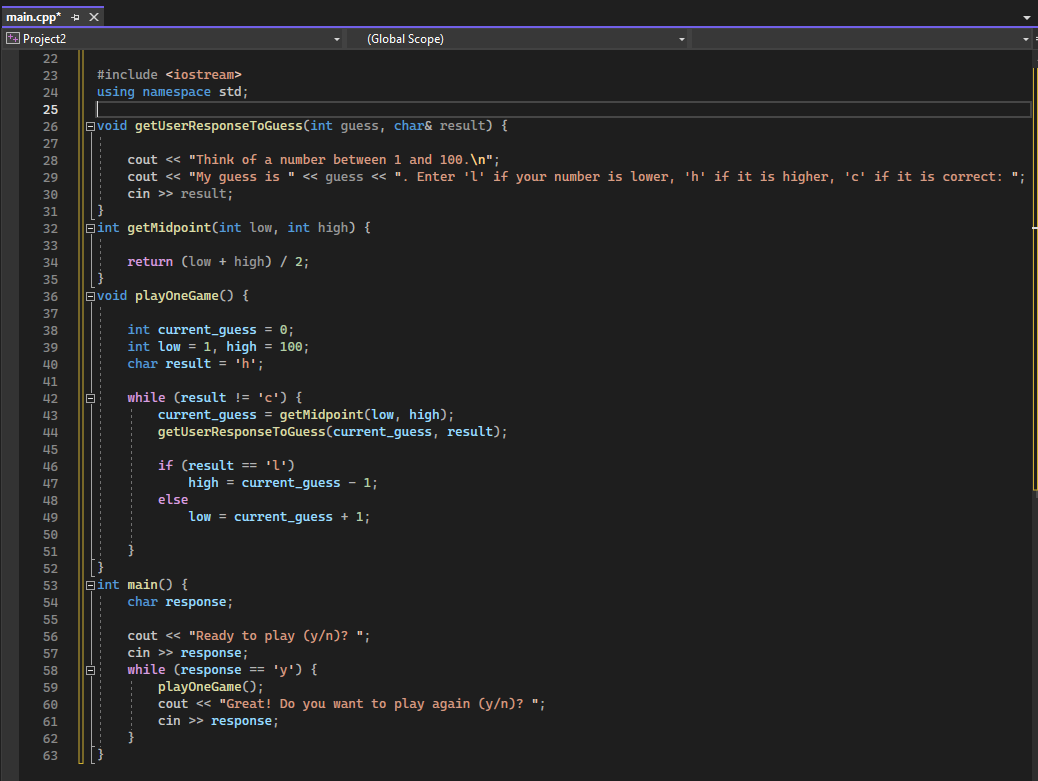Collapse the playOneGame function block
Viewport: 1038px width, 781px height.
coord(90,297)
